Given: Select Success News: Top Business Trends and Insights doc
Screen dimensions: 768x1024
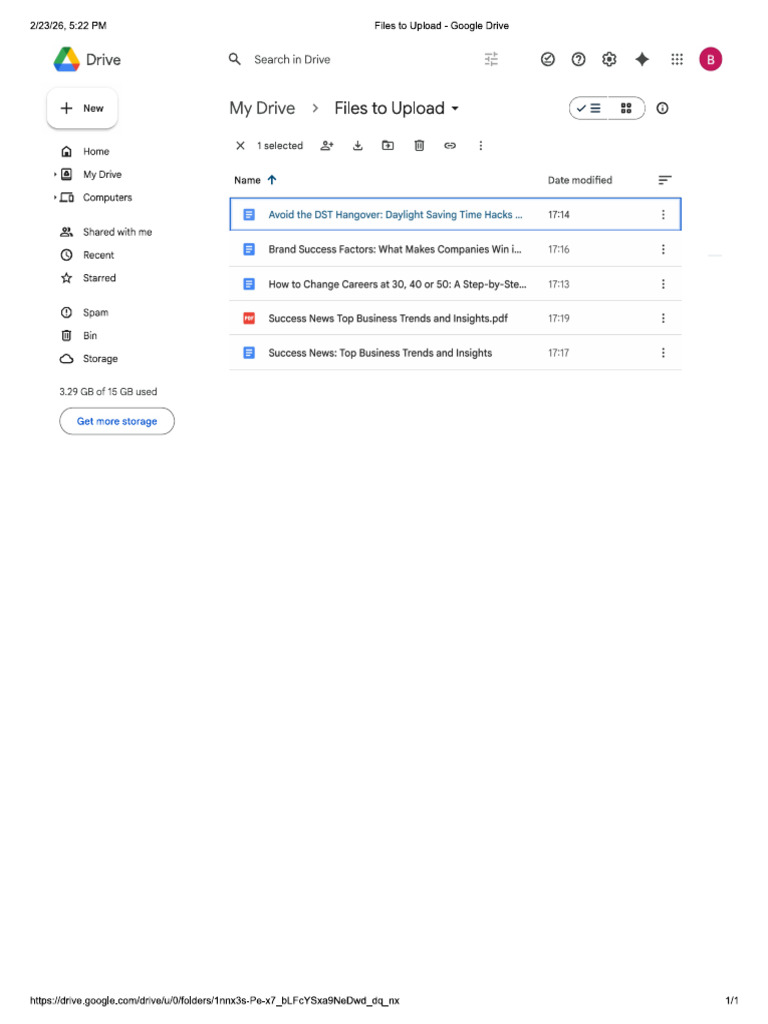Looking at the screenshot, I should coord(455,353).
